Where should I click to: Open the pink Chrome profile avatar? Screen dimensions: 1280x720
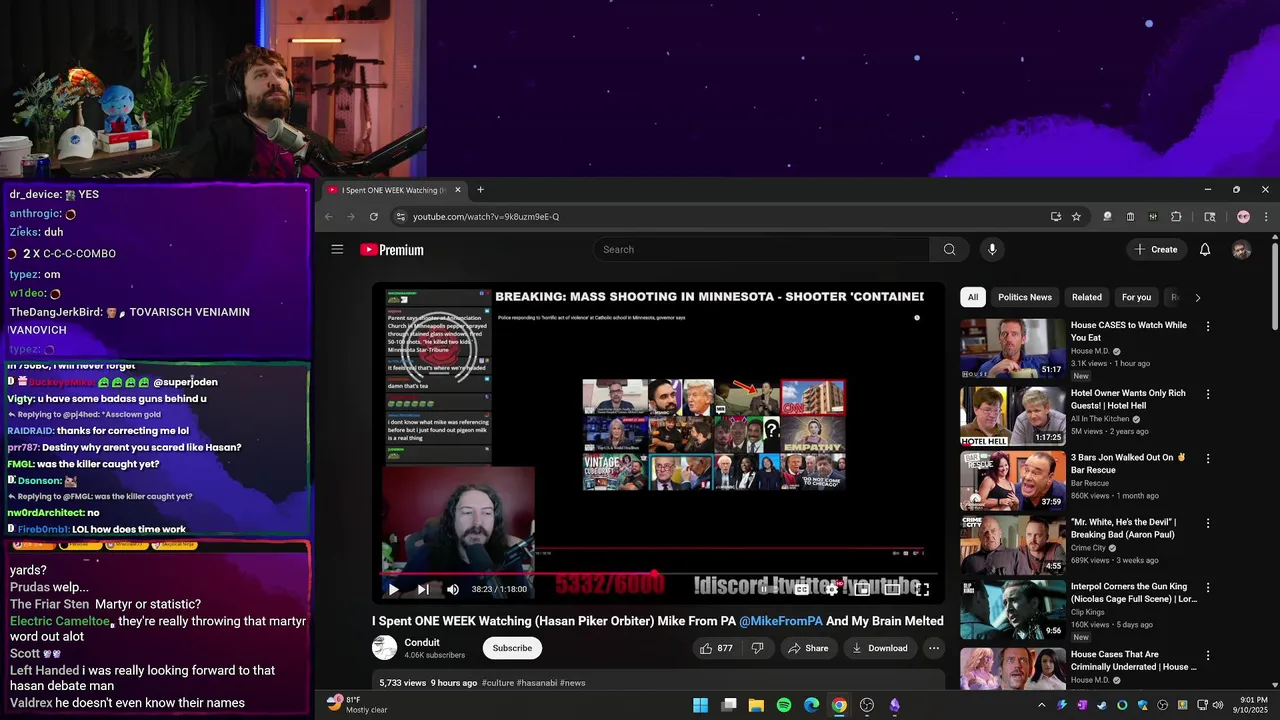1243,216
